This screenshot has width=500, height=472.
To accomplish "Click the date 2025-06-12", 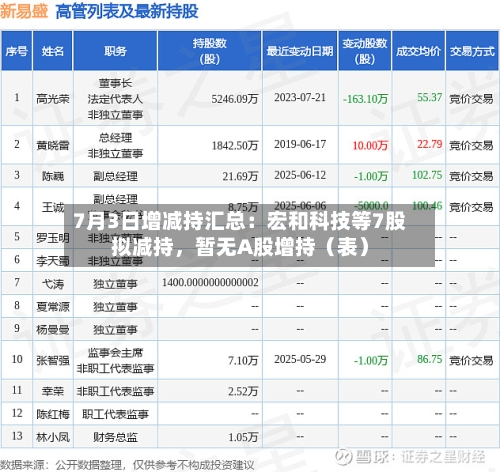I will tap(300, 175).
